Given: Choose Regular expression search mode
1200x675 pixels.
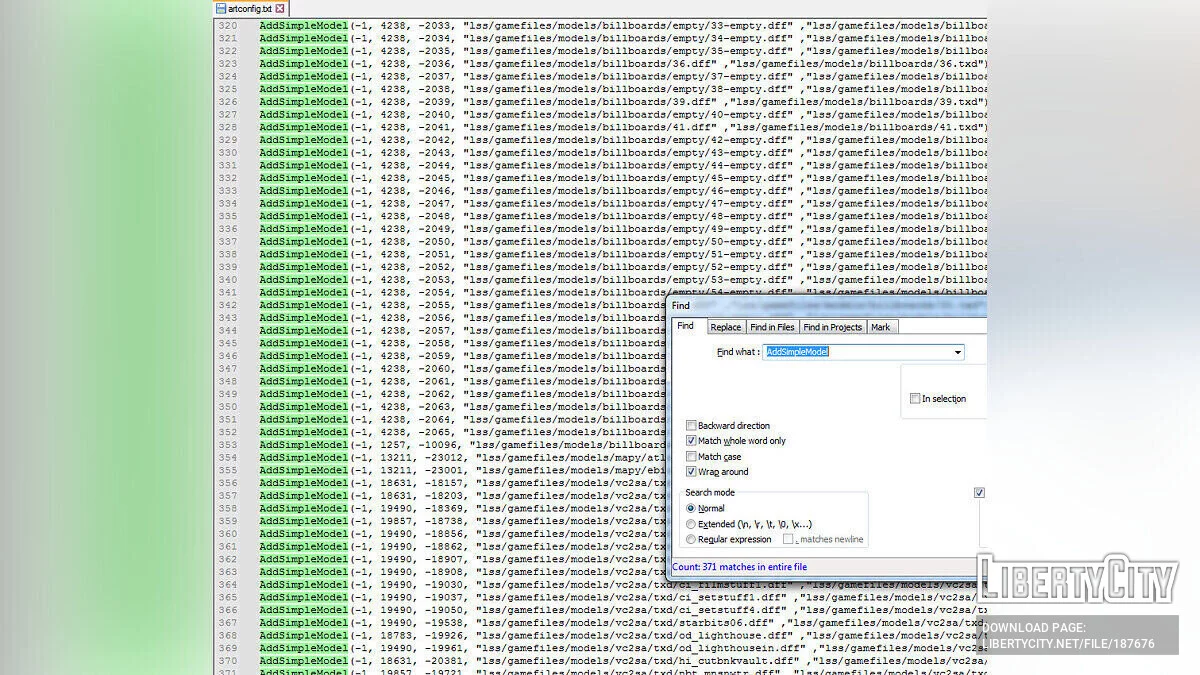Looking at the screenshot, I should [x=691, y=540].
